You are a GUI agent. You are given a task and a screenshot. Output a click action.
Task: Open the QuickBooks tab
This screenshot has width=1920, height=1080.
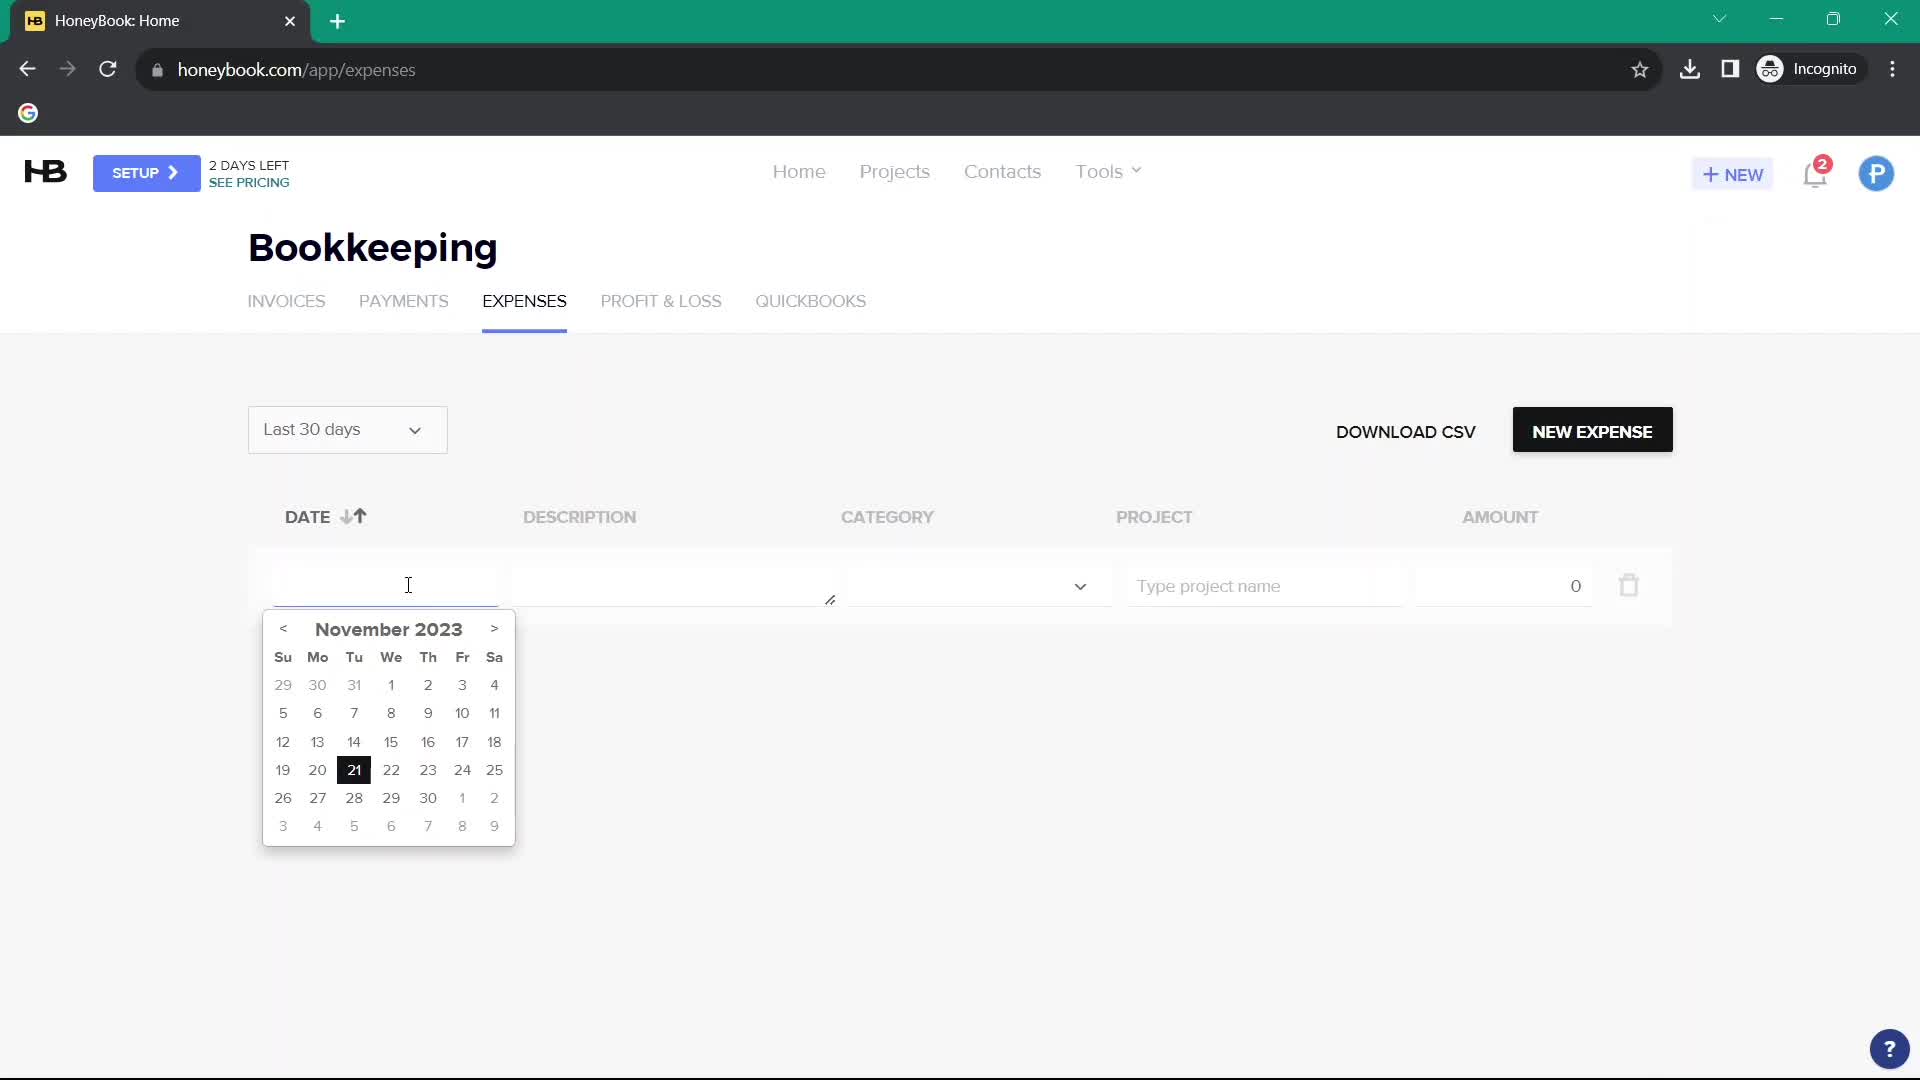point(810,301)
